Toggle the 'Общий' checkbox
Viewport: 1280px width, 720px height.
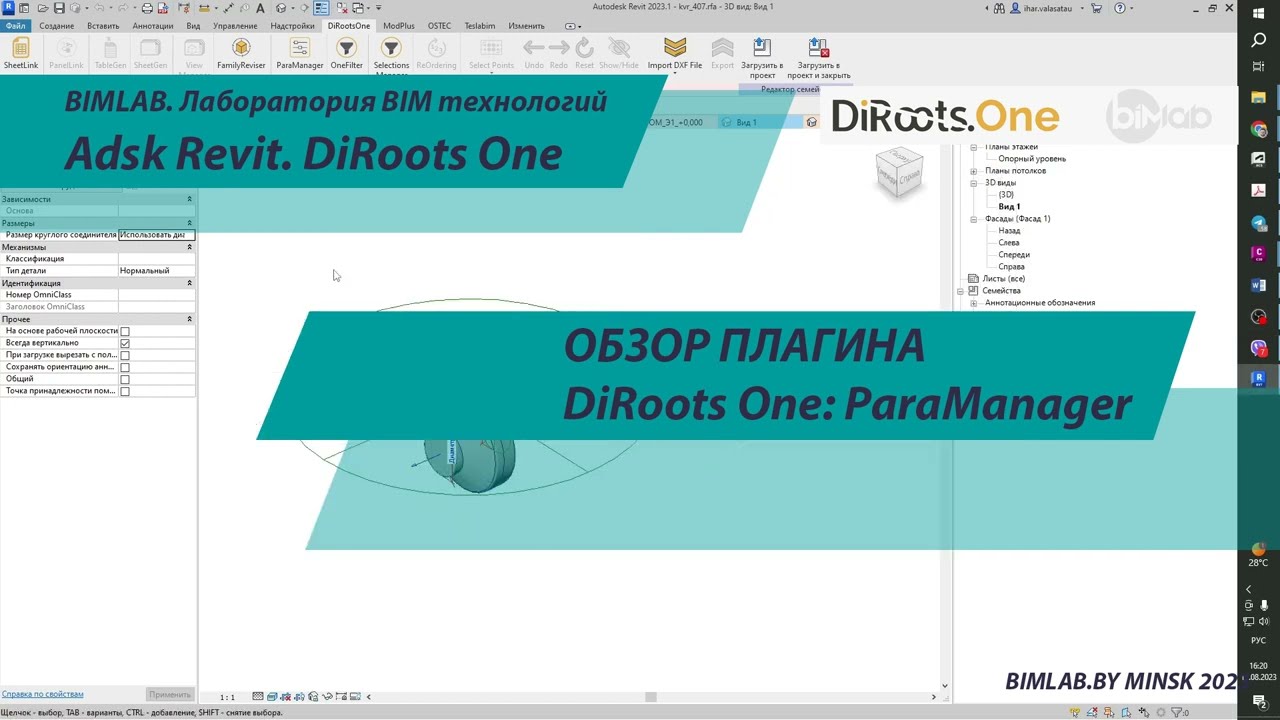(125, 379)
